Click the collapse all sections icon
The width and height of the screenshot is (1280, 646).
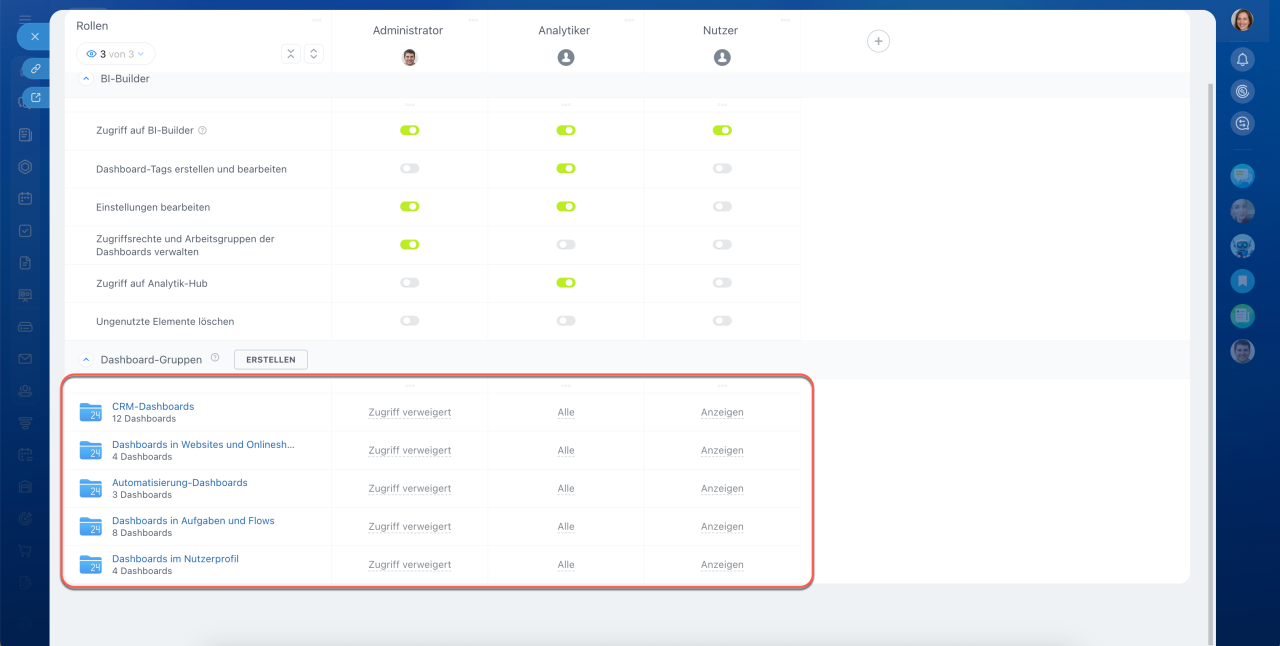[291, 54]
